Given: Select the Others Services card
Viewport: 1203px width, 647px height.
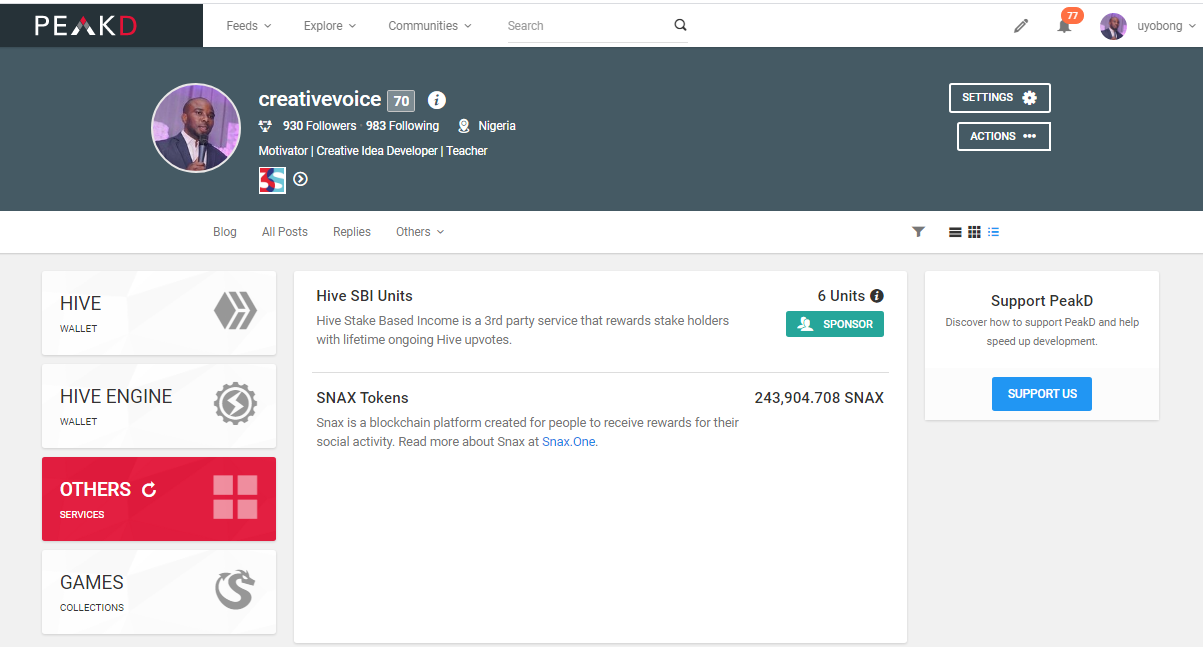Looking at the screenshot, I should 159,499.
